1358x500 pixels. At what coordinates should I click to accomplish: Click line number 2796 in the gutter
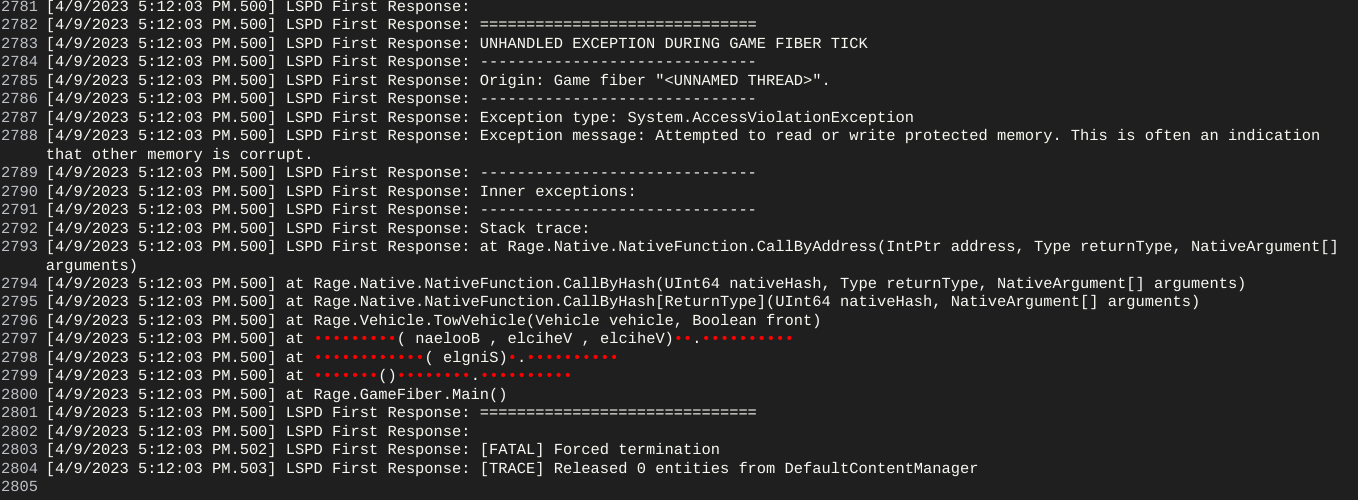click(x=20, y=321)
